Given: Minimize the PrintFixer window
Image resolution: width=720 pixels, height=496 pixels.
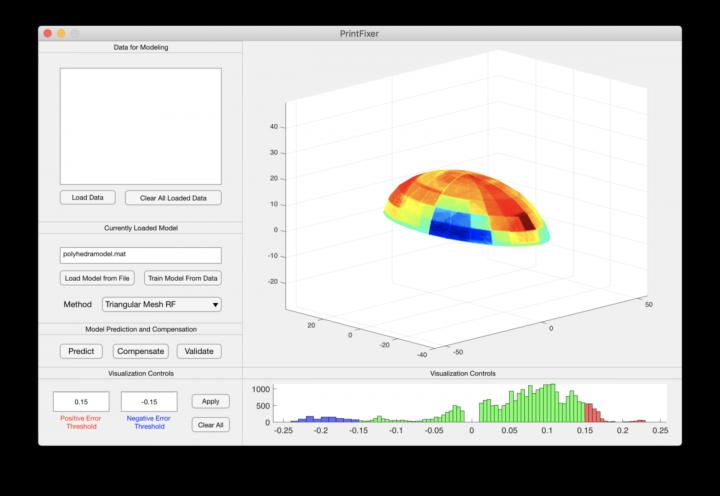Looking at the screenshot, I should [61, 33].
